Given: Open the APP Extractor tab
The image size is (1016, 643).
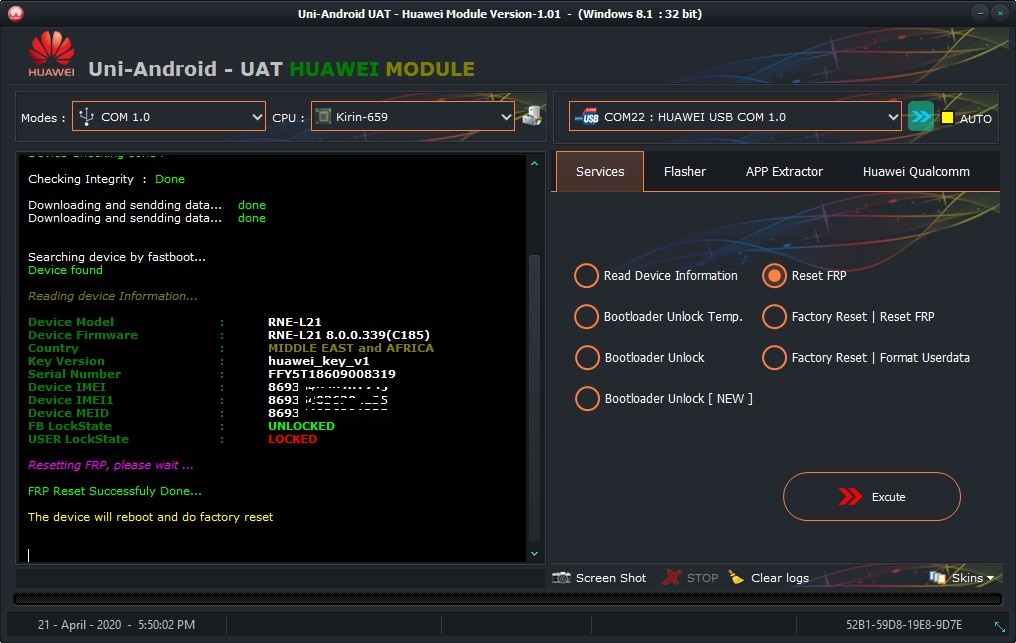Looking at the screenshot, I should click(x=784, y=171).
